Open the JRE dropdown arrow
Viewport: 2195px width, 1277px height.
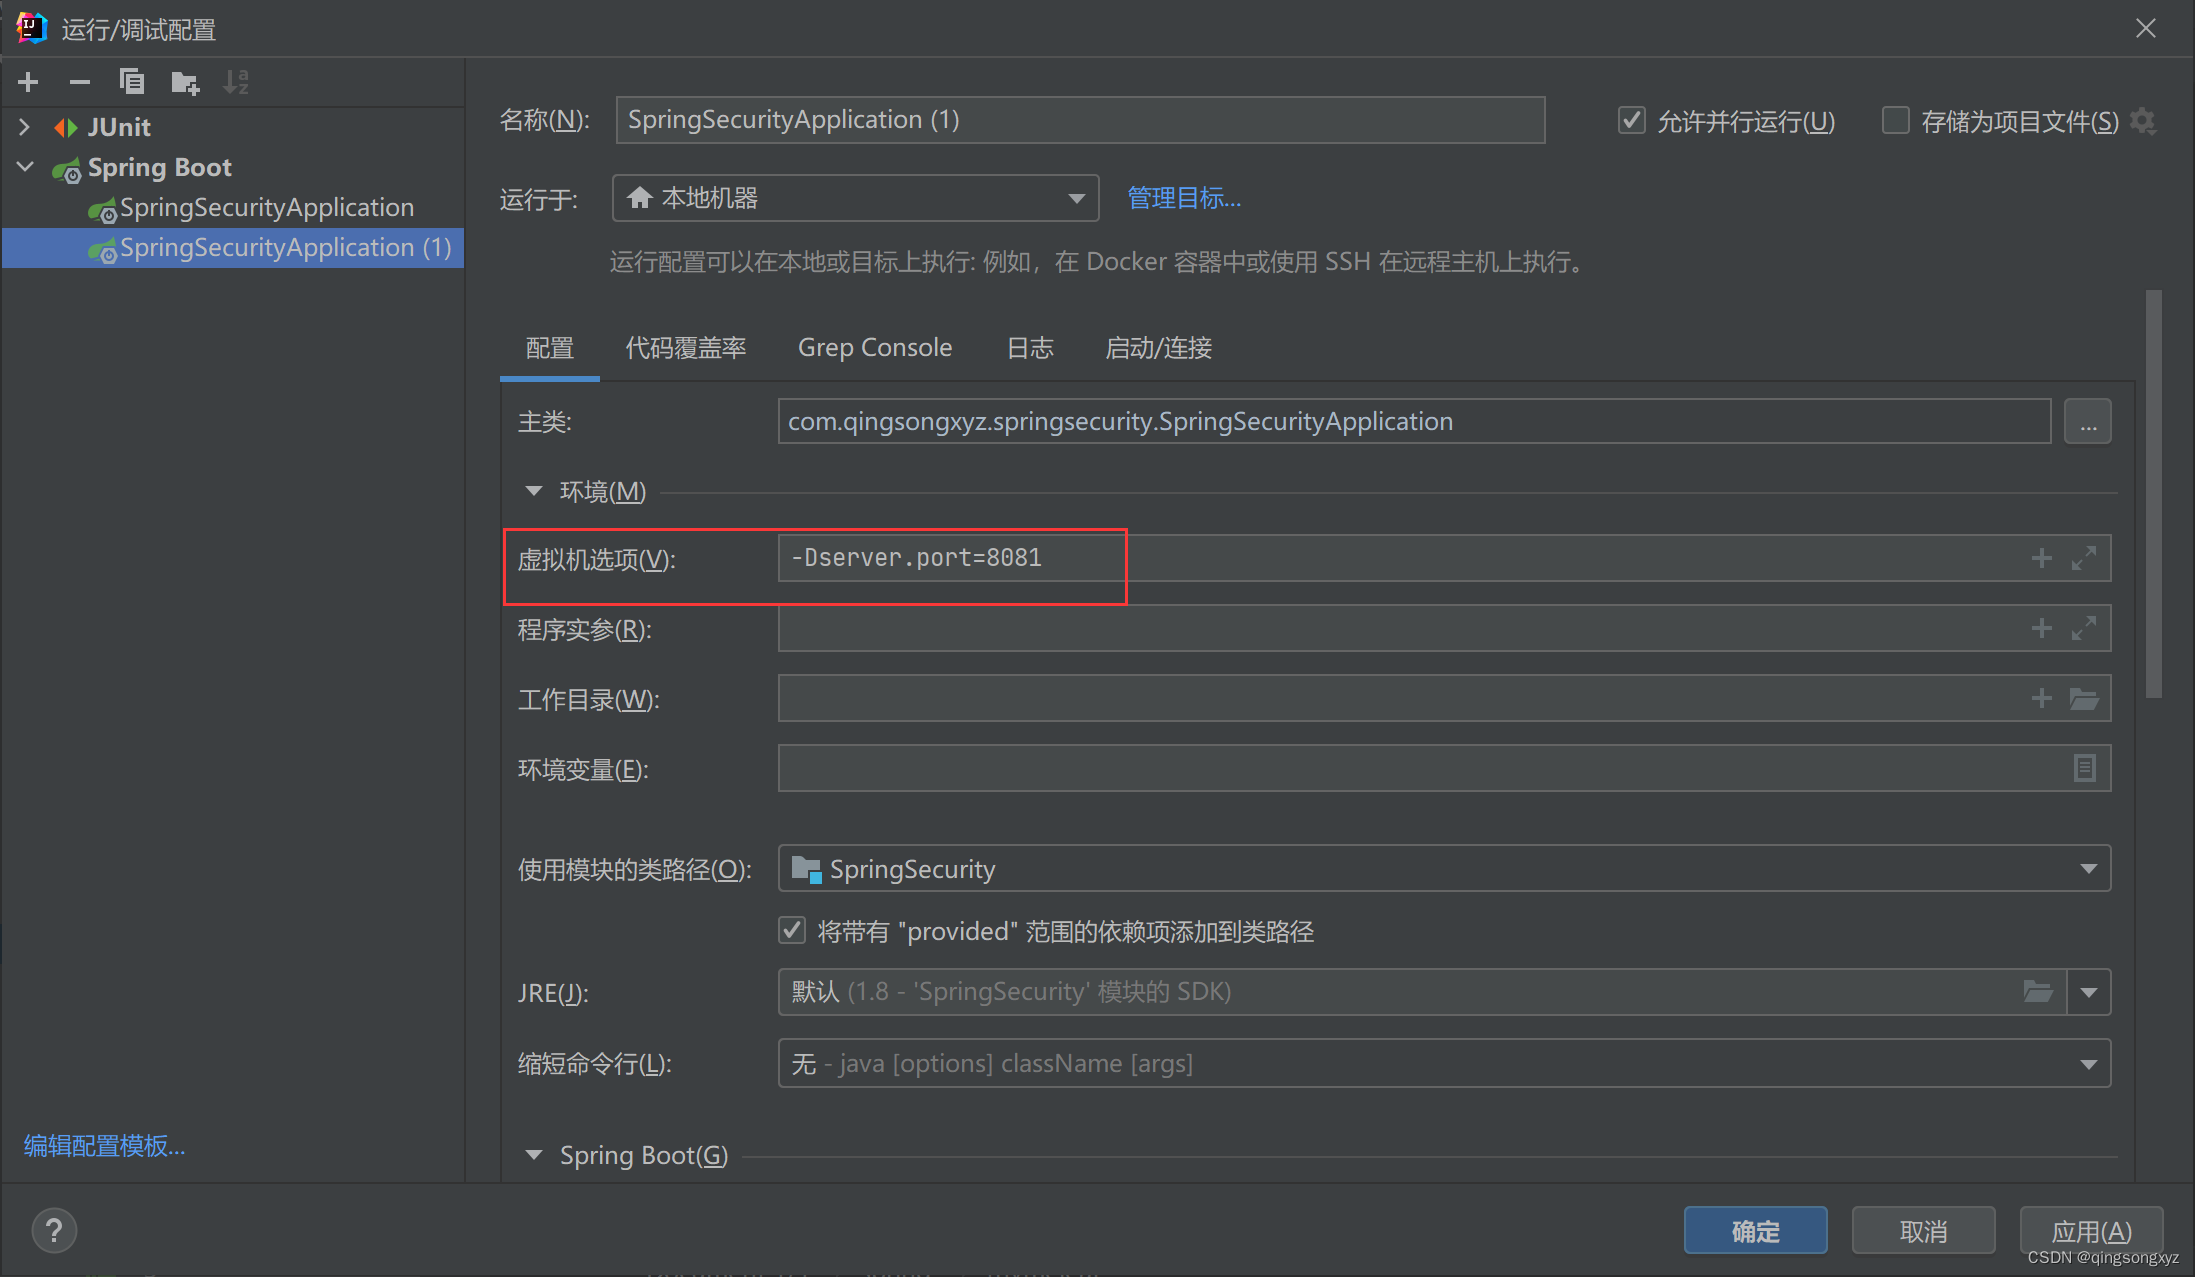pyautogui.click(x=2089, y=992)
